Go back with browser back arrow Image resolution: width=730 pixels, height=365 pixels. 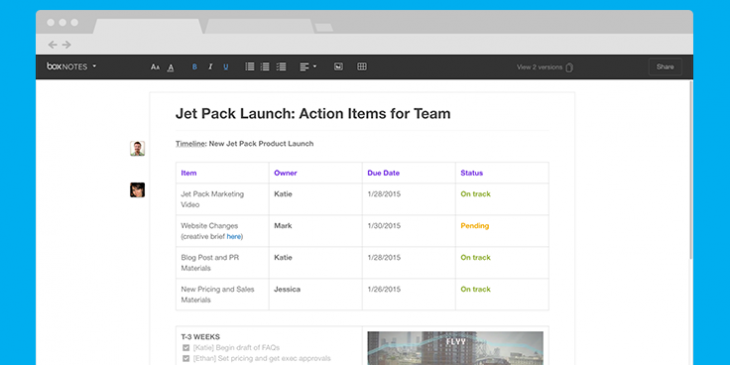53,45
